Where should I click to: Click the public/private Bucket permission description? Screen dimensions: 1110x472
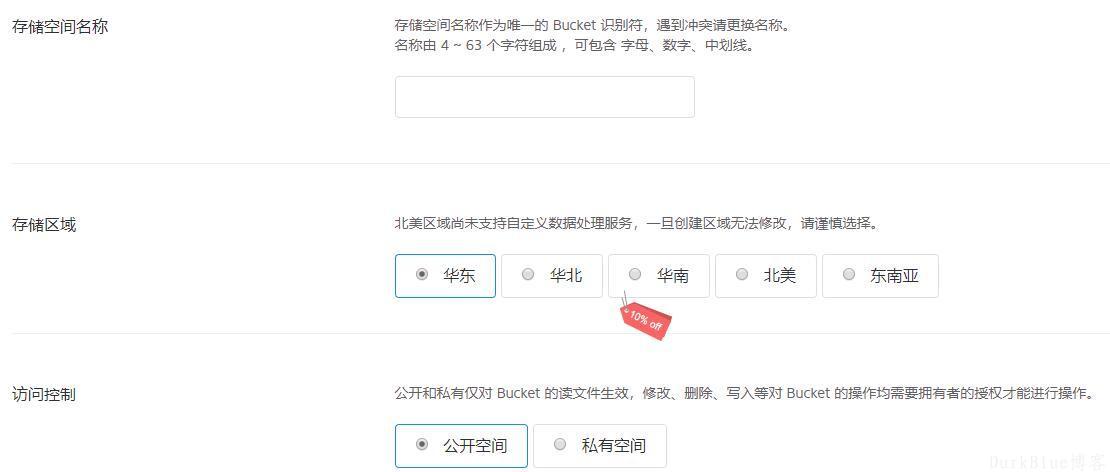pos(745,393)
